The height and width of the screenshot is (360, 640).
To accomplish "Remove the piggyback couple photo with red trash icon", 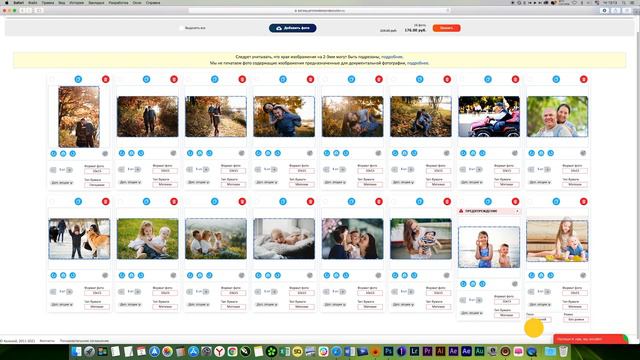I will 311,79.
